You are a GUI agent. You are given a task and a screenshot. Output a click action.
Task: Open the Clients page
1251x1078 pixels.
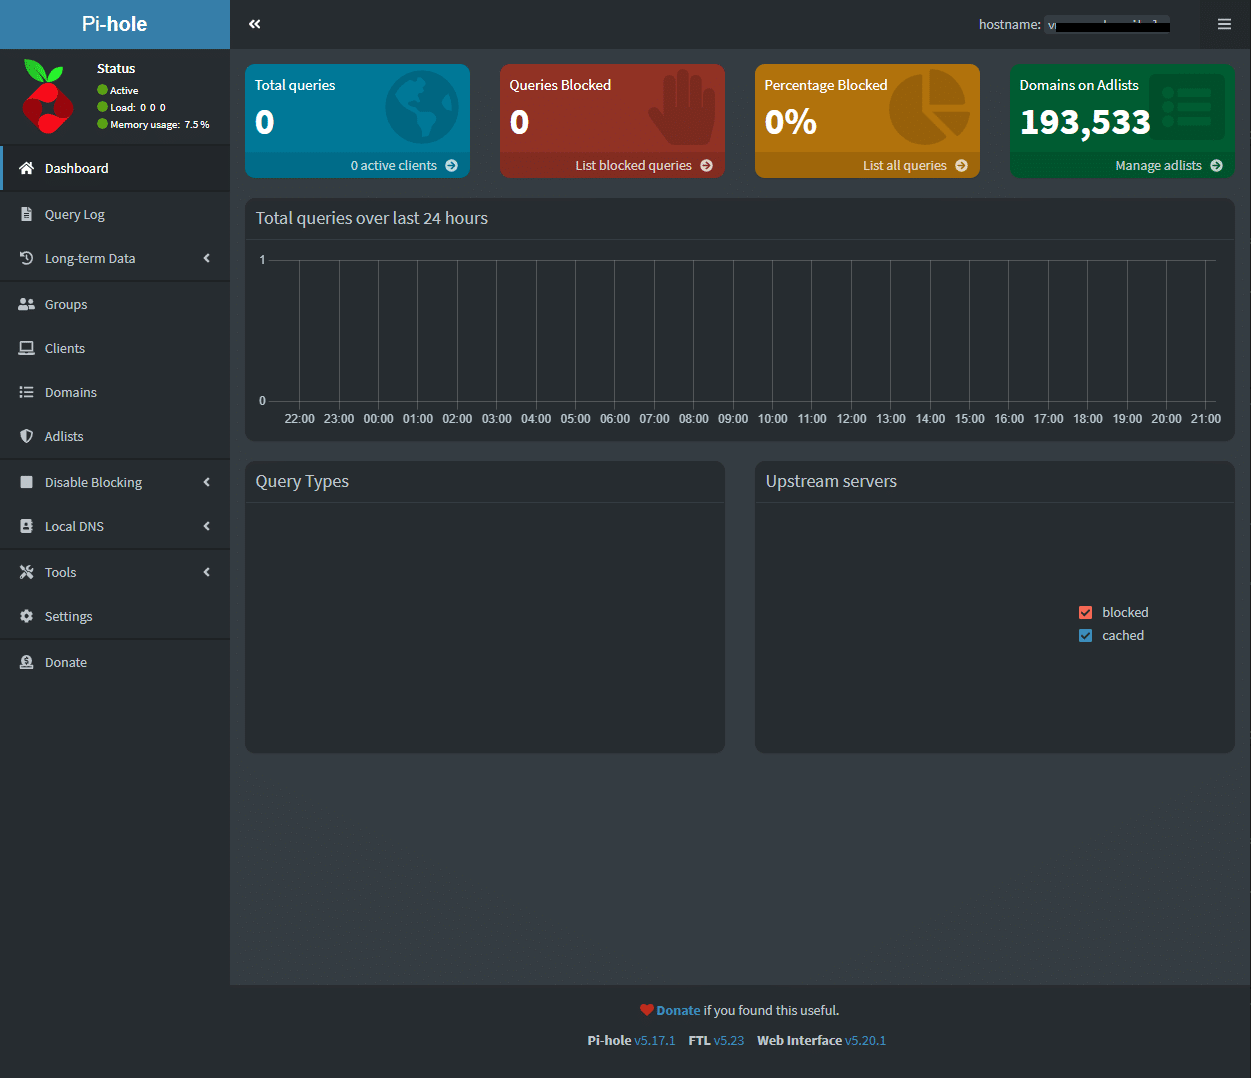pyautogui.click(x=115, y=348)
